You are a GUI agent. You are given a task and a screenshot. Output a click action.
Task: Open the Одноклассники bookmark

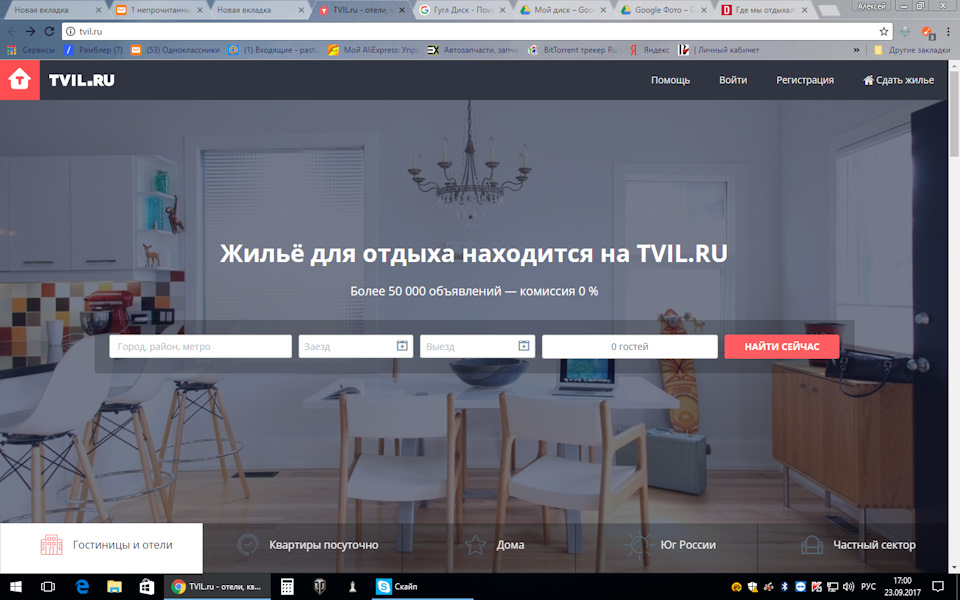tap(175, 50)
